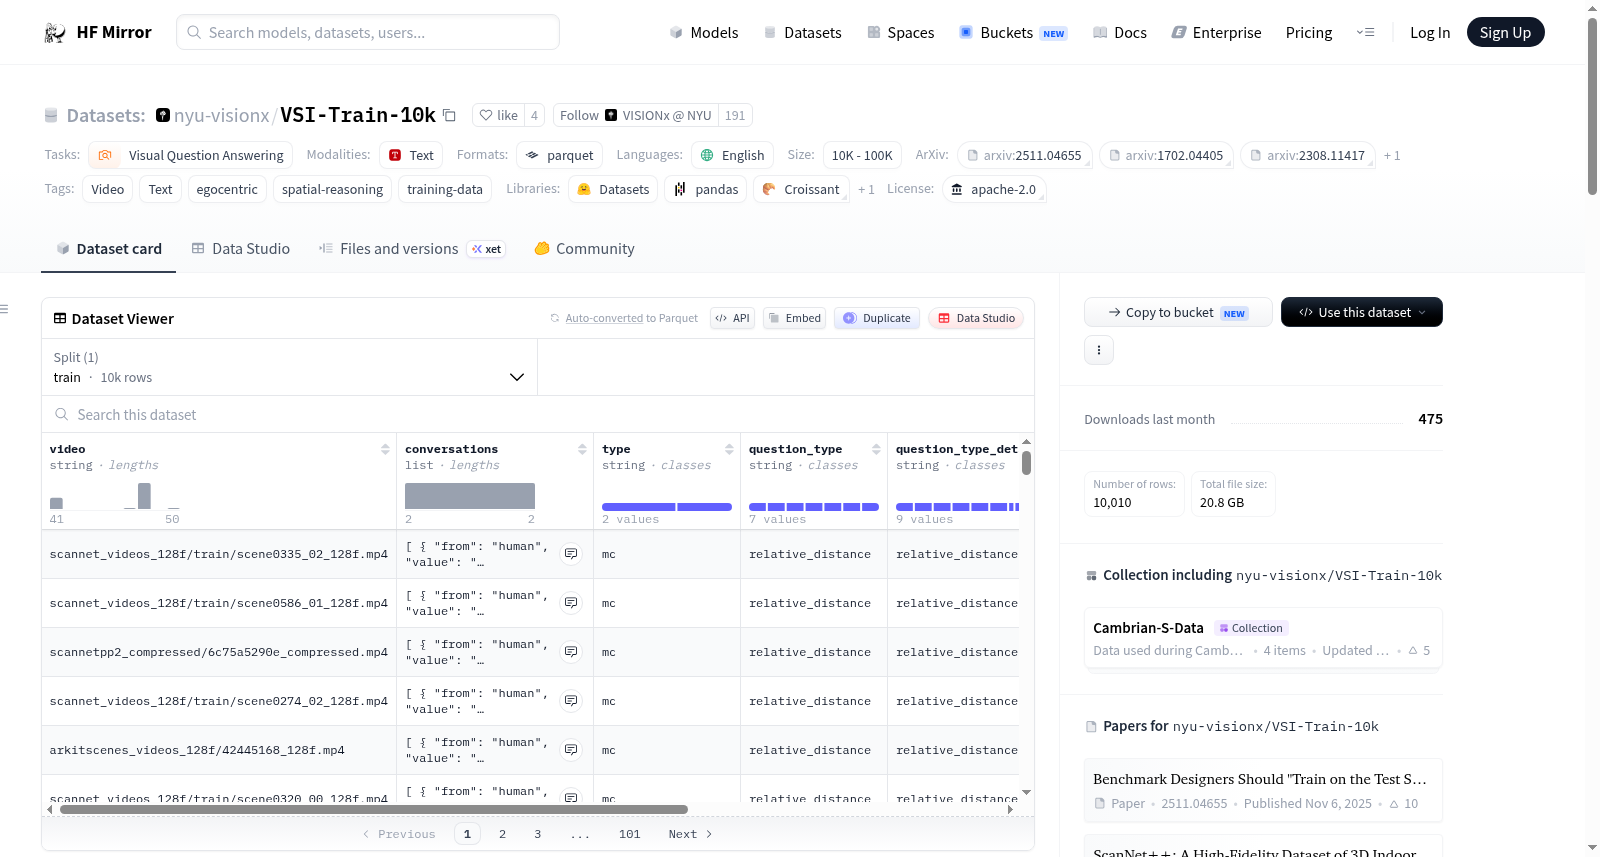The width and height of the screenshot is (1600, 857).
Task: Open Buckets in the top navigation
Action: pyautogui.click(x=1013, y=32)
